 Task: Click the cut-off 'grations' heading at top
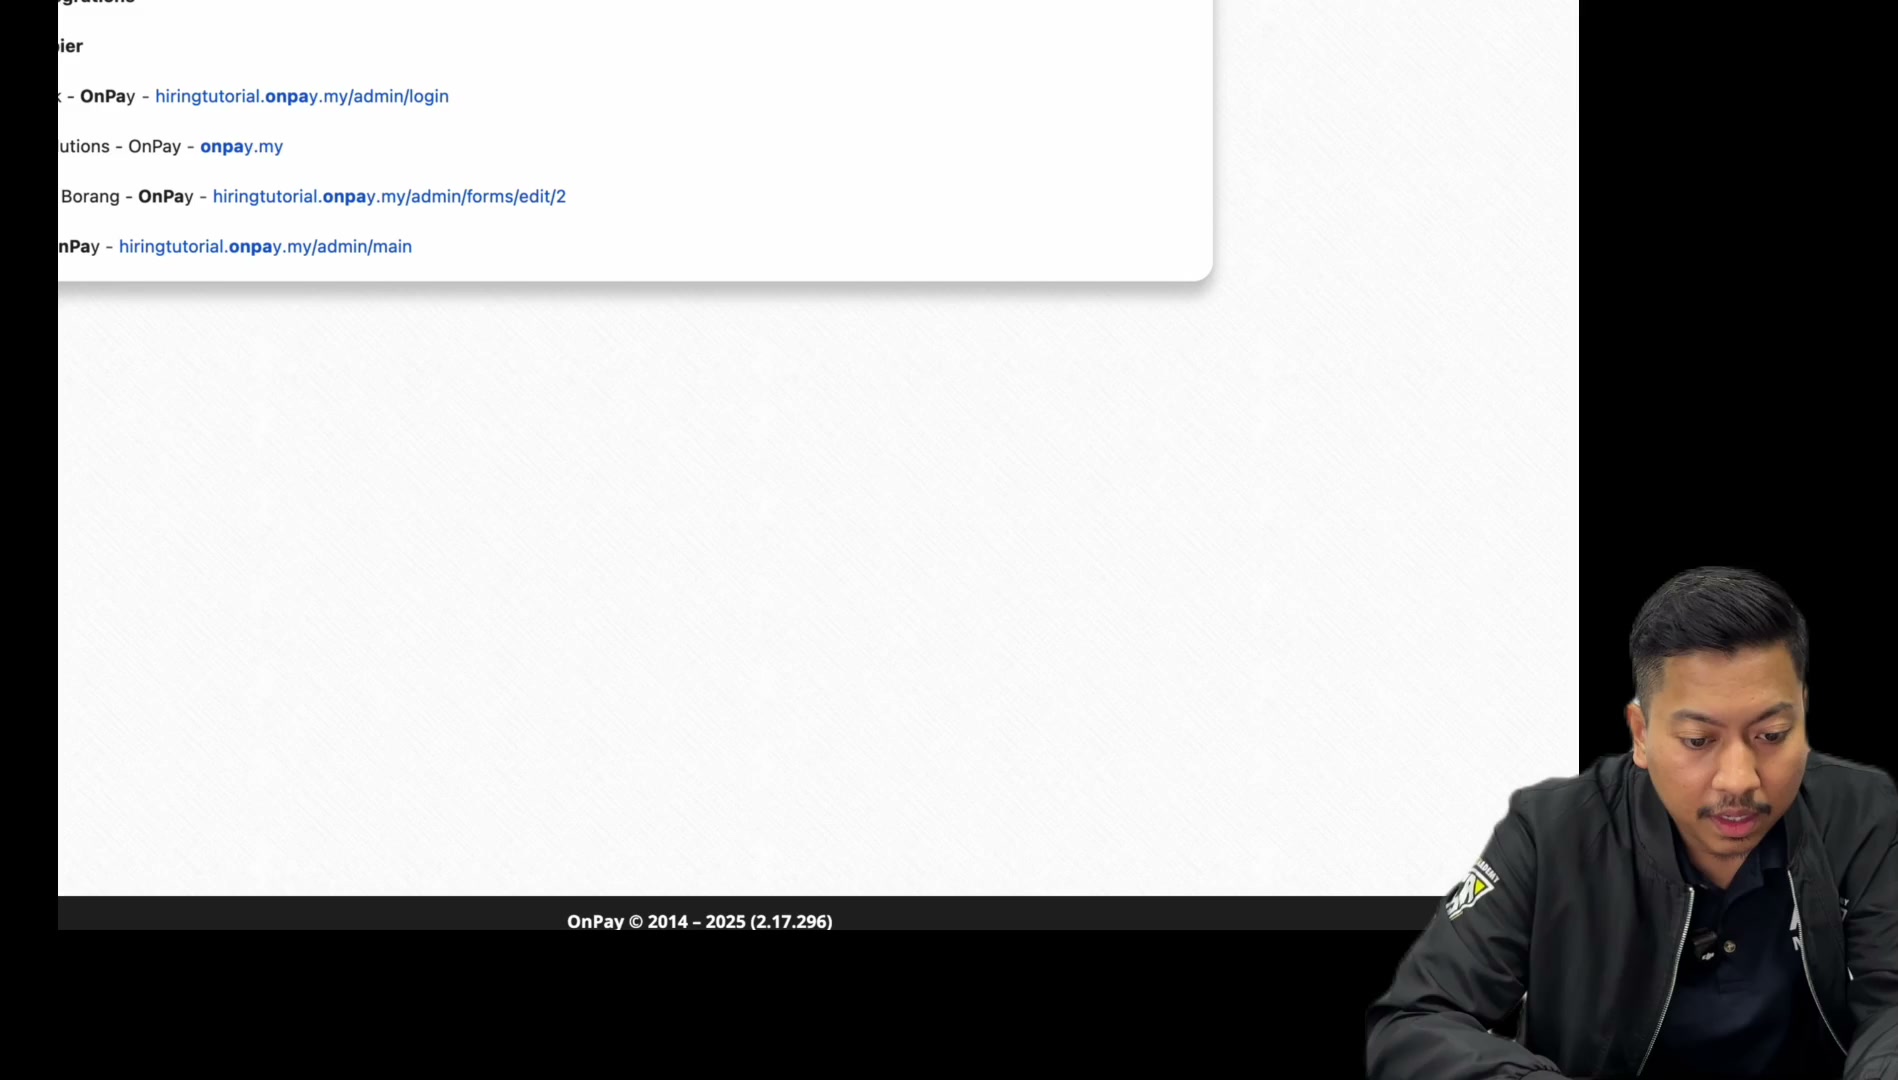click(96, 3)
